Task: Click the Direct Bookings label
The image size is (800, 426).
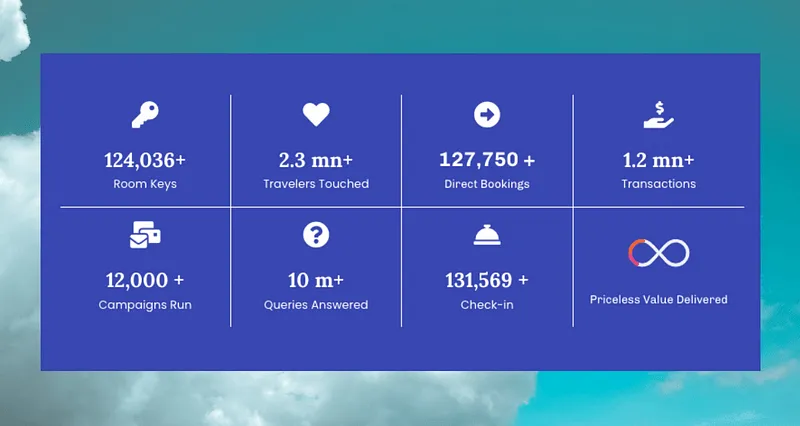Action: coord(487,184)
